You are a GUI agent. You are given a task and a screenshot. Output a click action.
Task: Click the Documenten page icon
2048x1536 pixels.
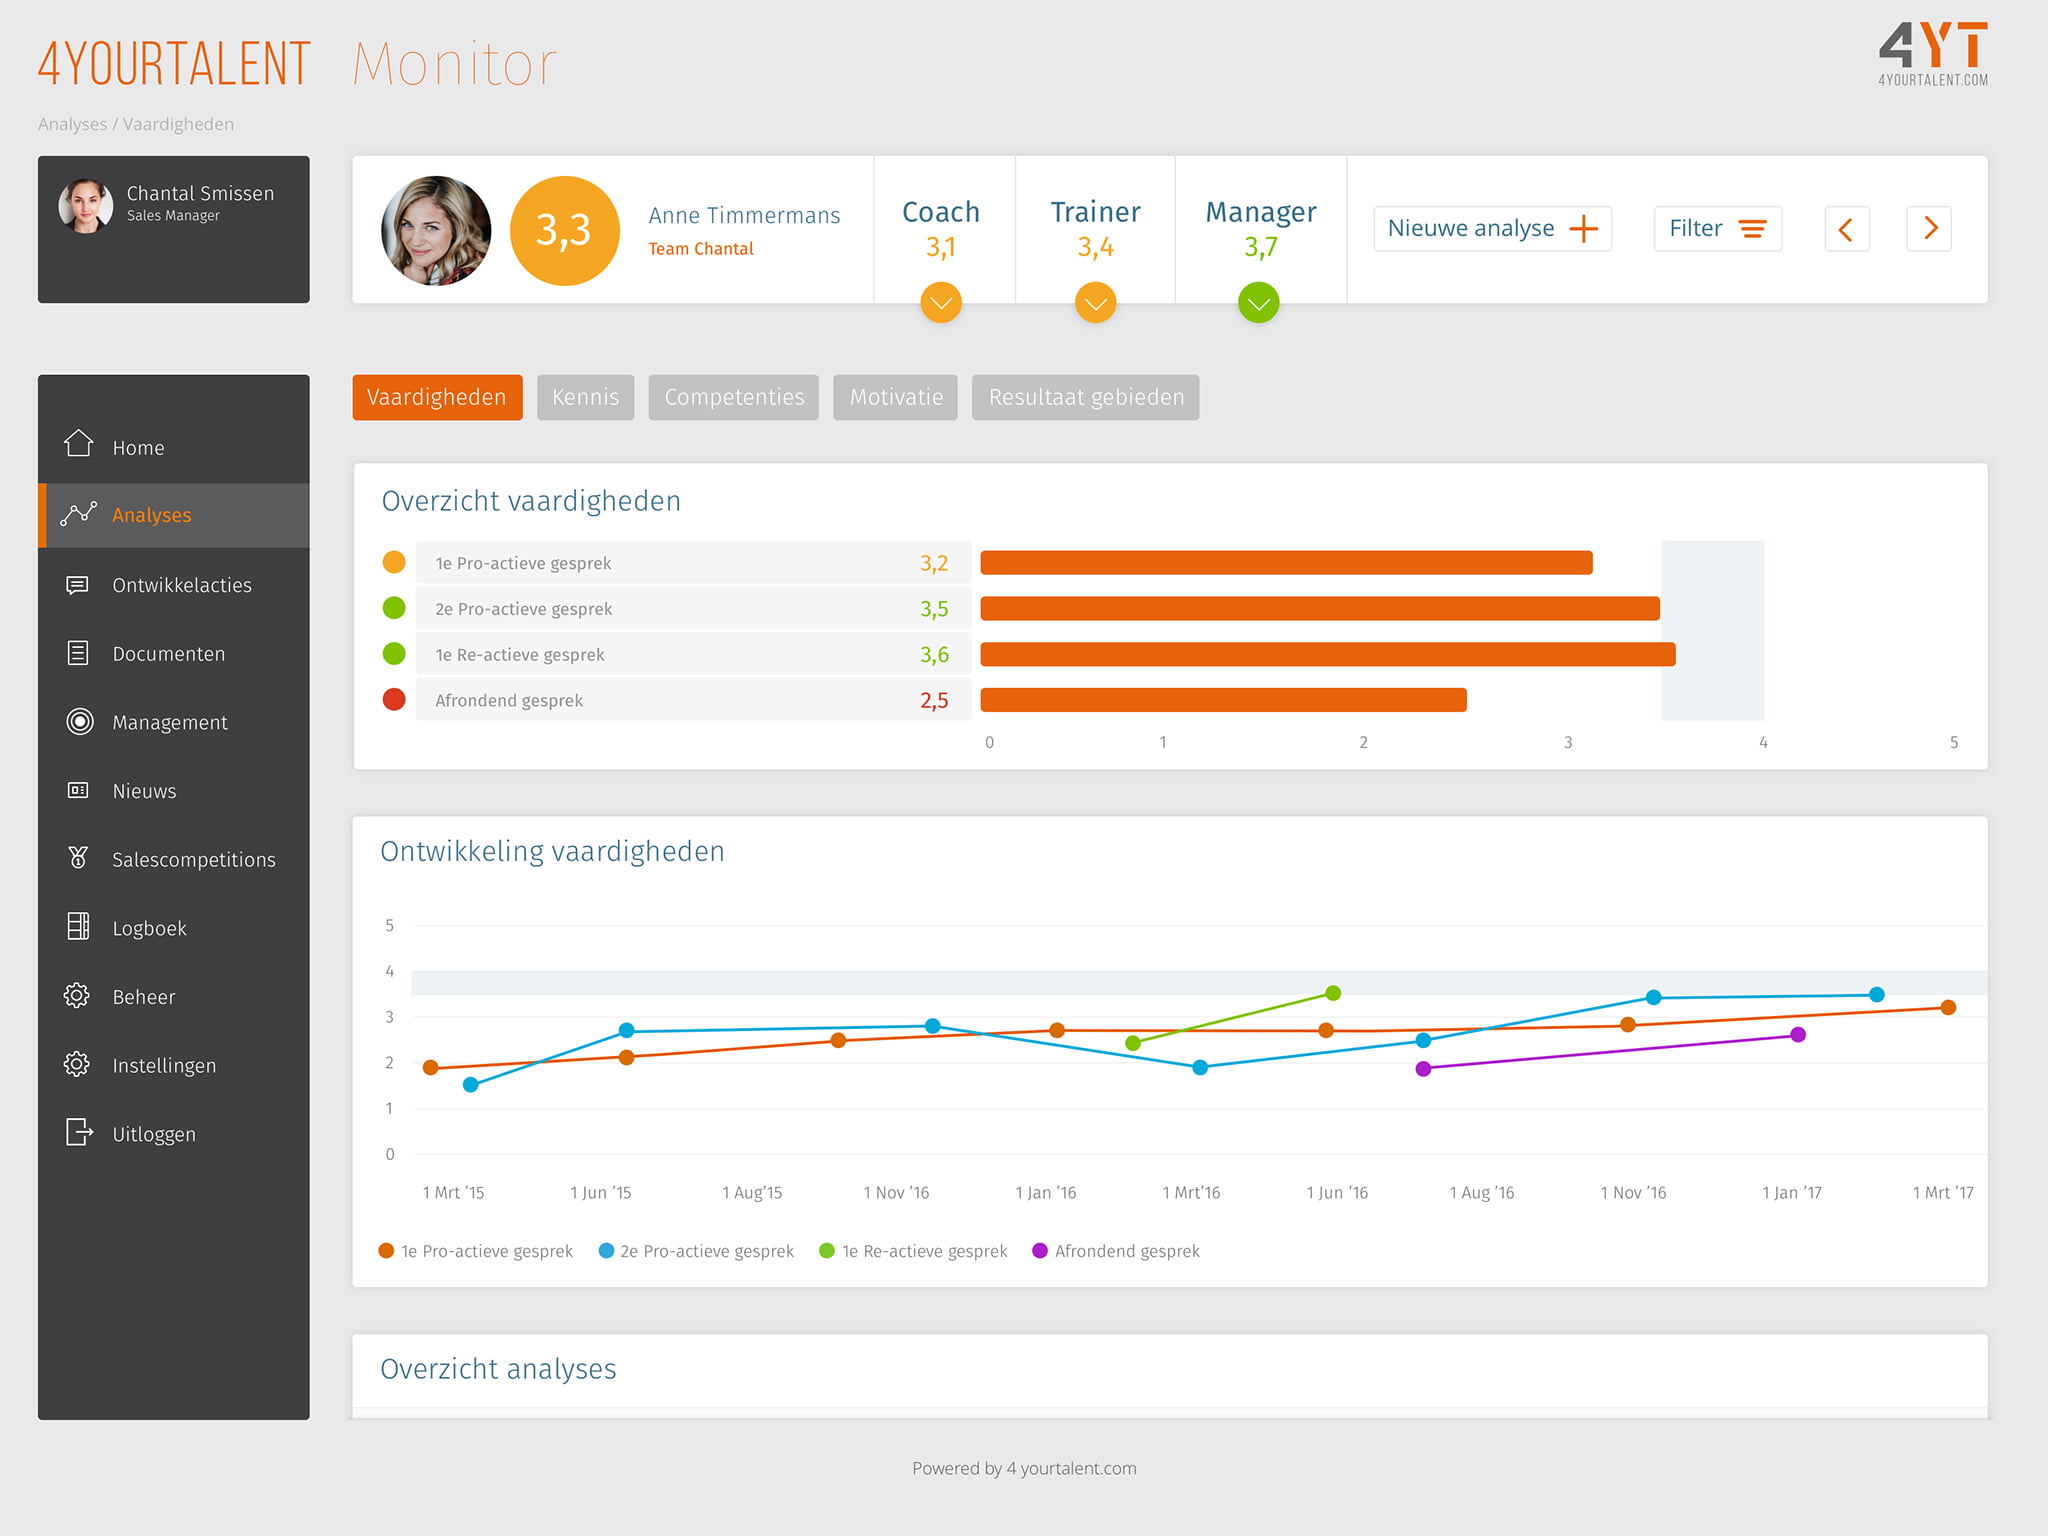tap(78, 653)
